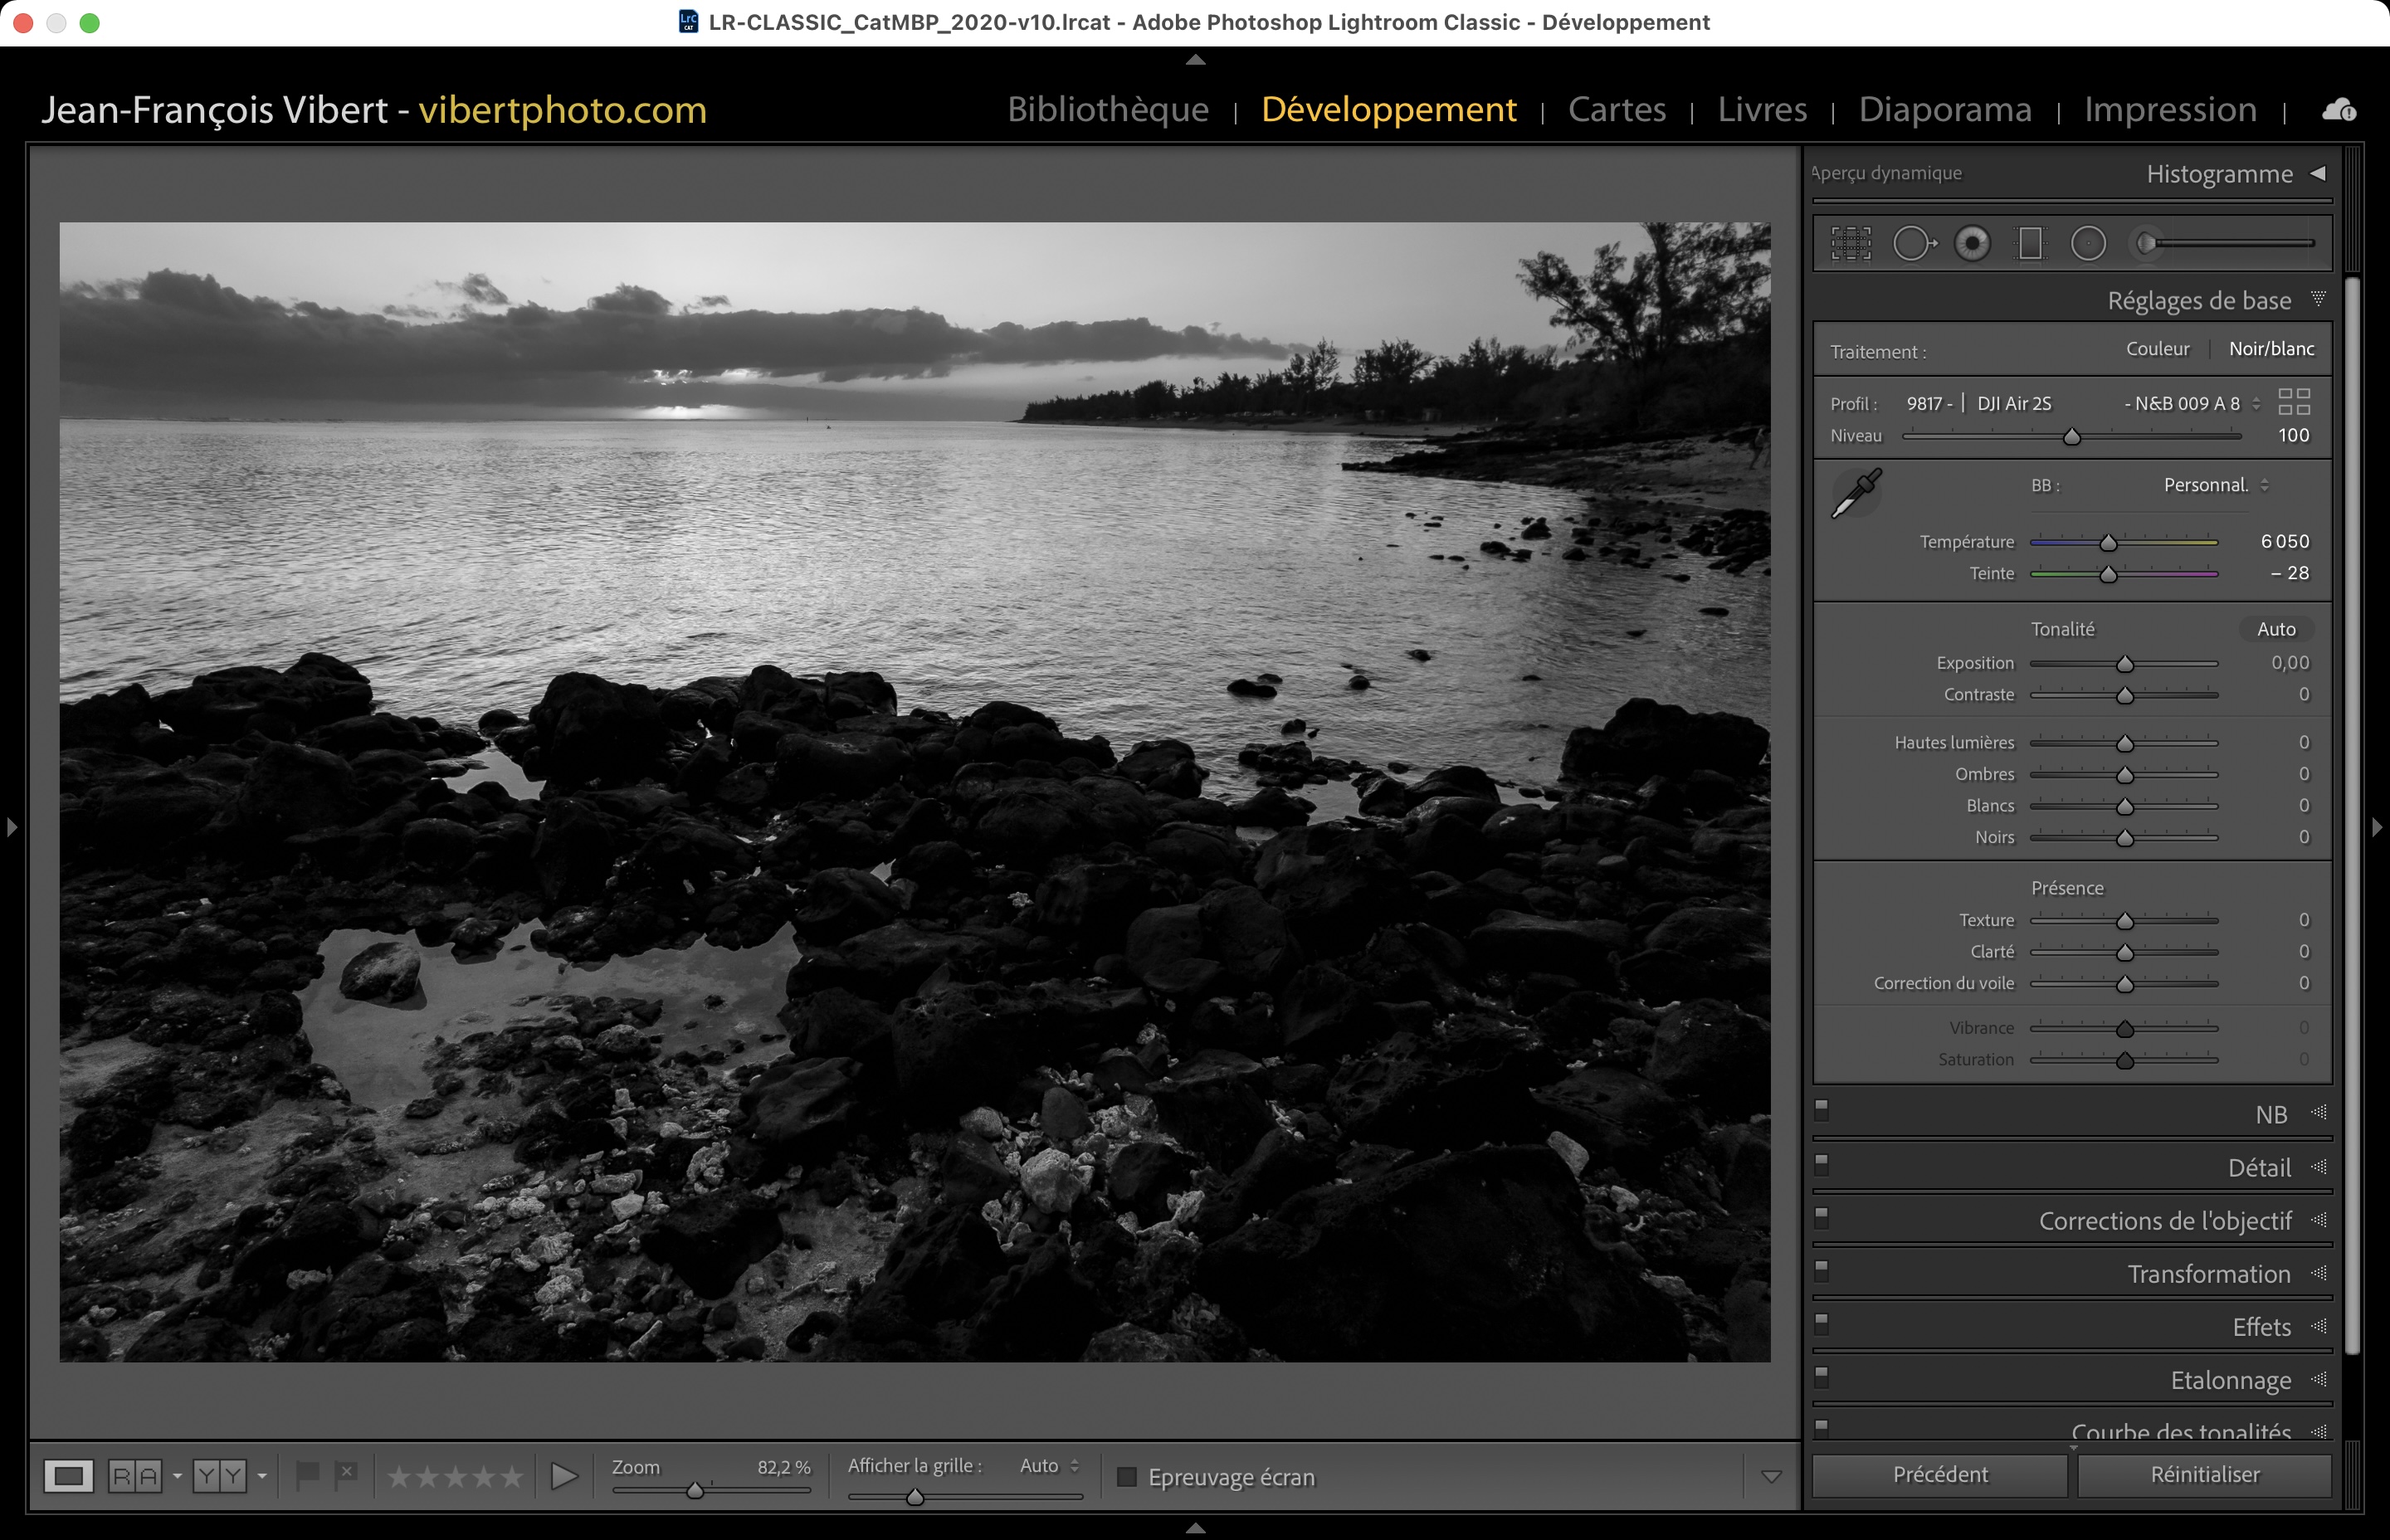Pick the white balance eyedropper
Screen dimensions: 2390x1540
point(1856,493)
